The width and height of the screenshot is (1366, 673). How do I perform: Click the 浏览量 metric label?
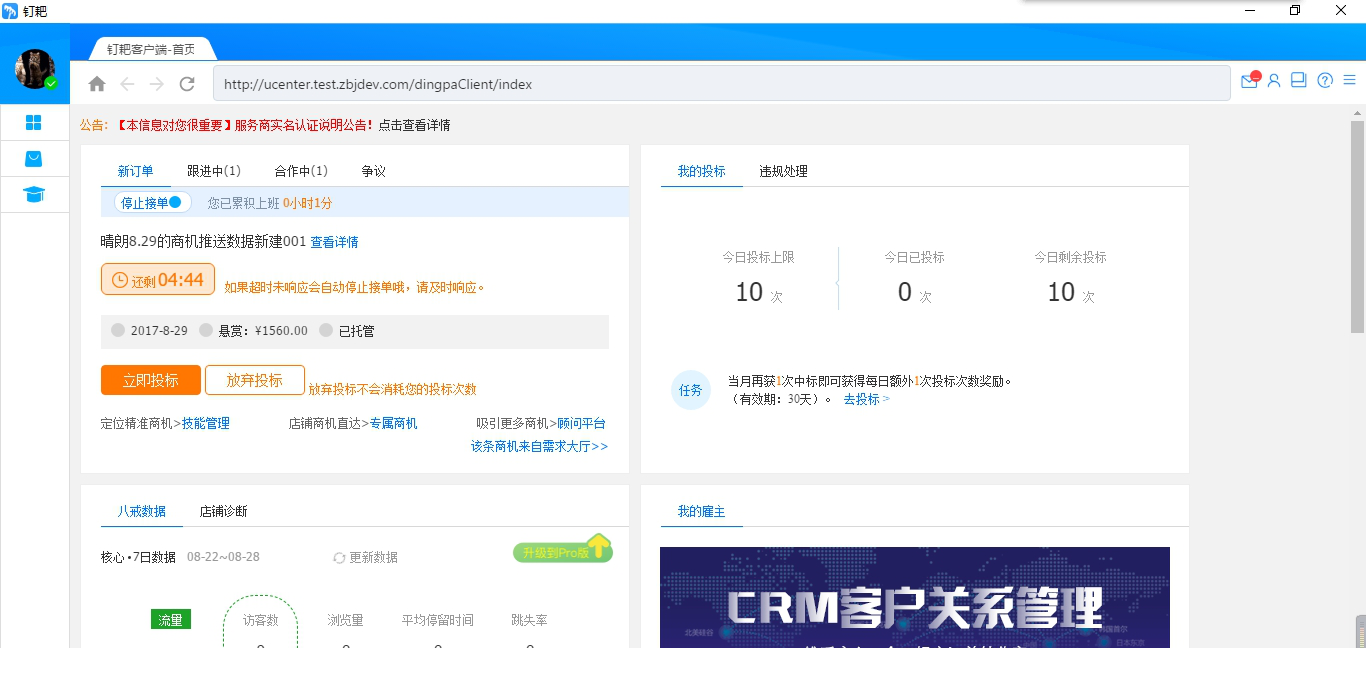click(346, 620)
